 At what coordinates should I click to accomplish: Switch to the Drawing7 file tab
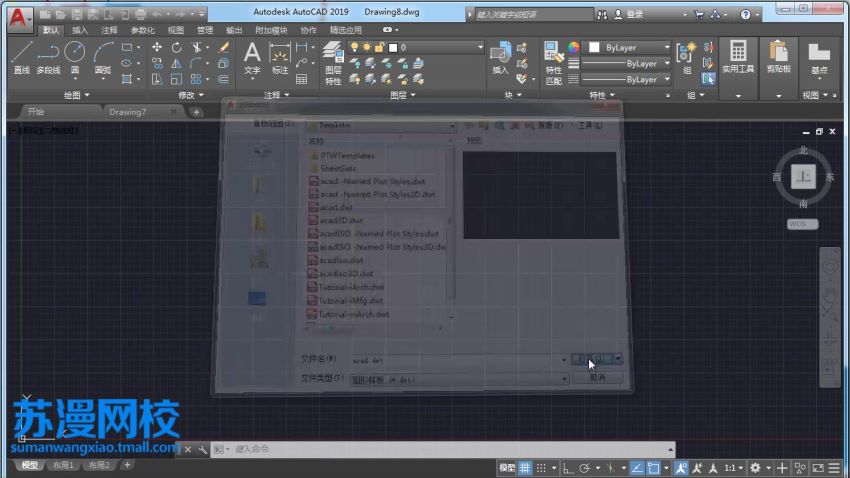pyautogui.click(x=127, y=112)
